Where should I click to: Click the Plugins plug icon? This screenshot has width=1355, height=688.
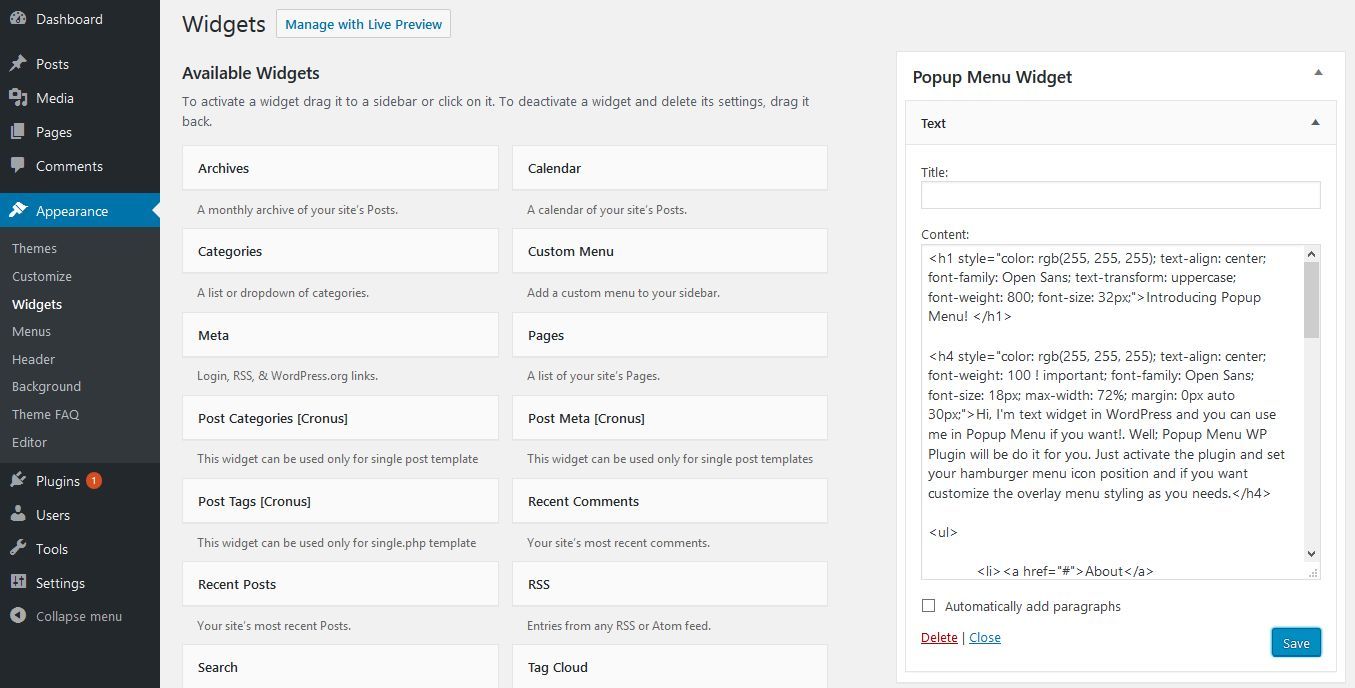point(18,481)
